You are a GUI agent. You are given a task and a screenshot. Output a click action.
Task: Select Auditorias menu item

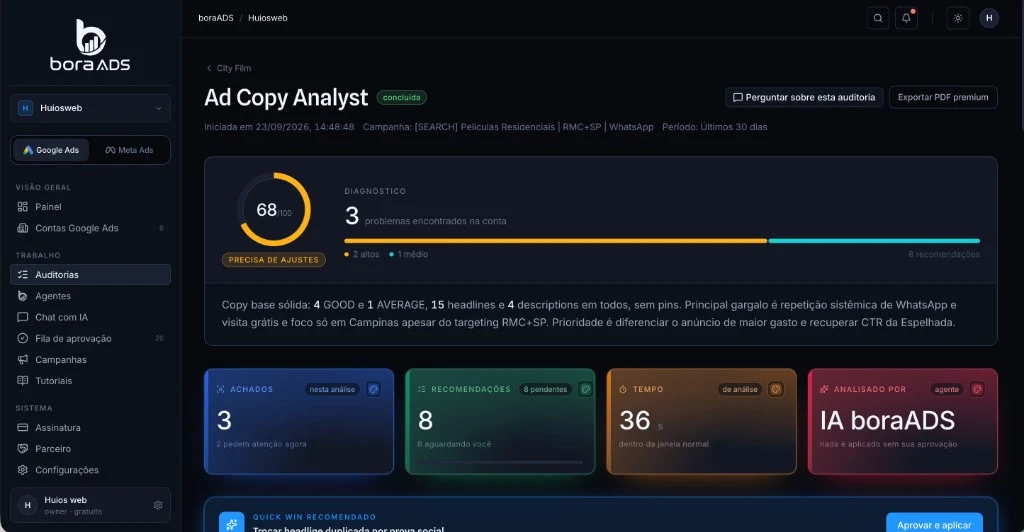pos(90,275)
